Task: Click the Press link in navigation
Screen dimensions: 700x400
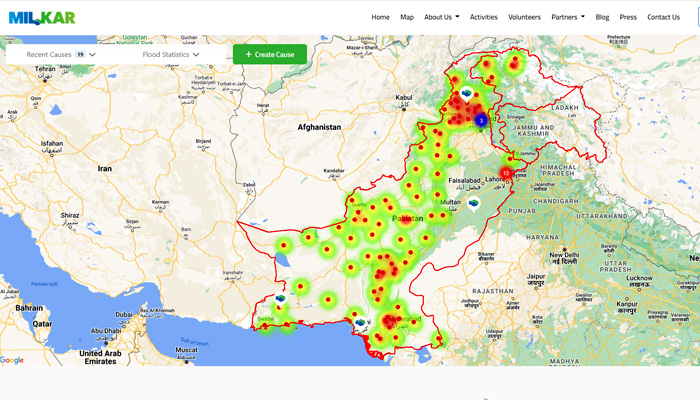Action: click(x=628, y=17)
